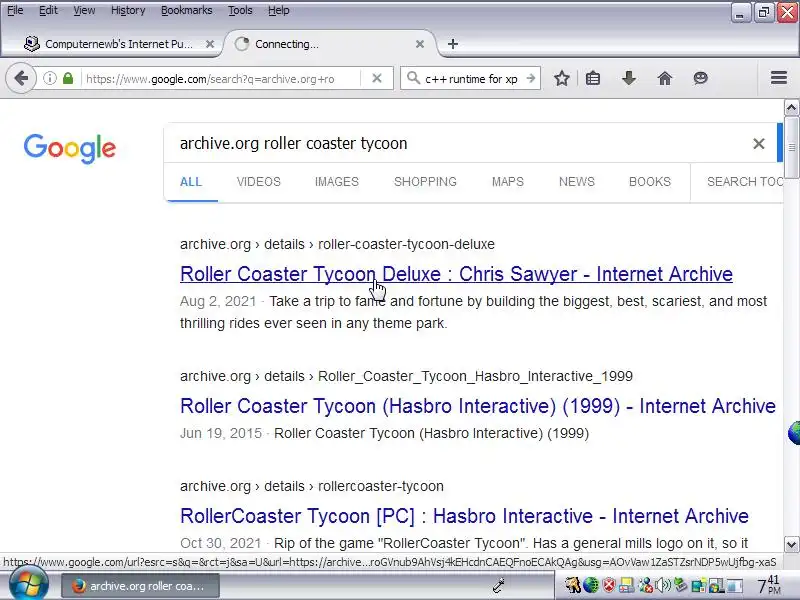Image resolution: width=800 pixels, height=600 pixels.
Task: Go to the Home page icon
Action: click(x=664, y=78)
